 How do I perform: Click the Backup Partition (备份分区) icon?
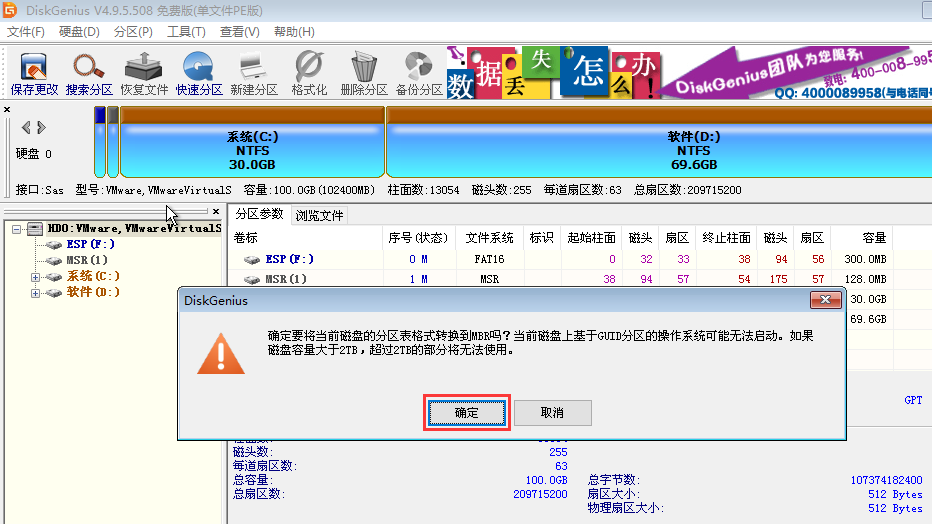[418, 73]
